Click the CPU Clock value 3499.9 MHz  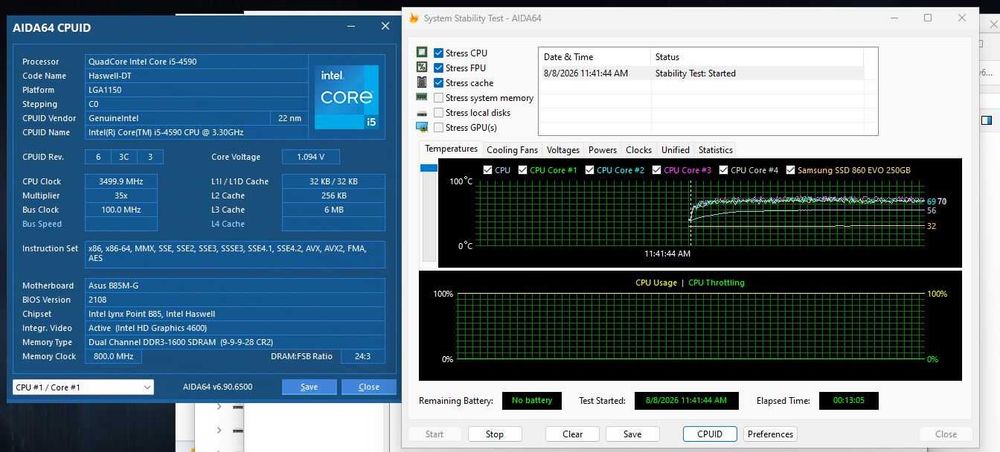pyautogui.click(x=121, y=181)
